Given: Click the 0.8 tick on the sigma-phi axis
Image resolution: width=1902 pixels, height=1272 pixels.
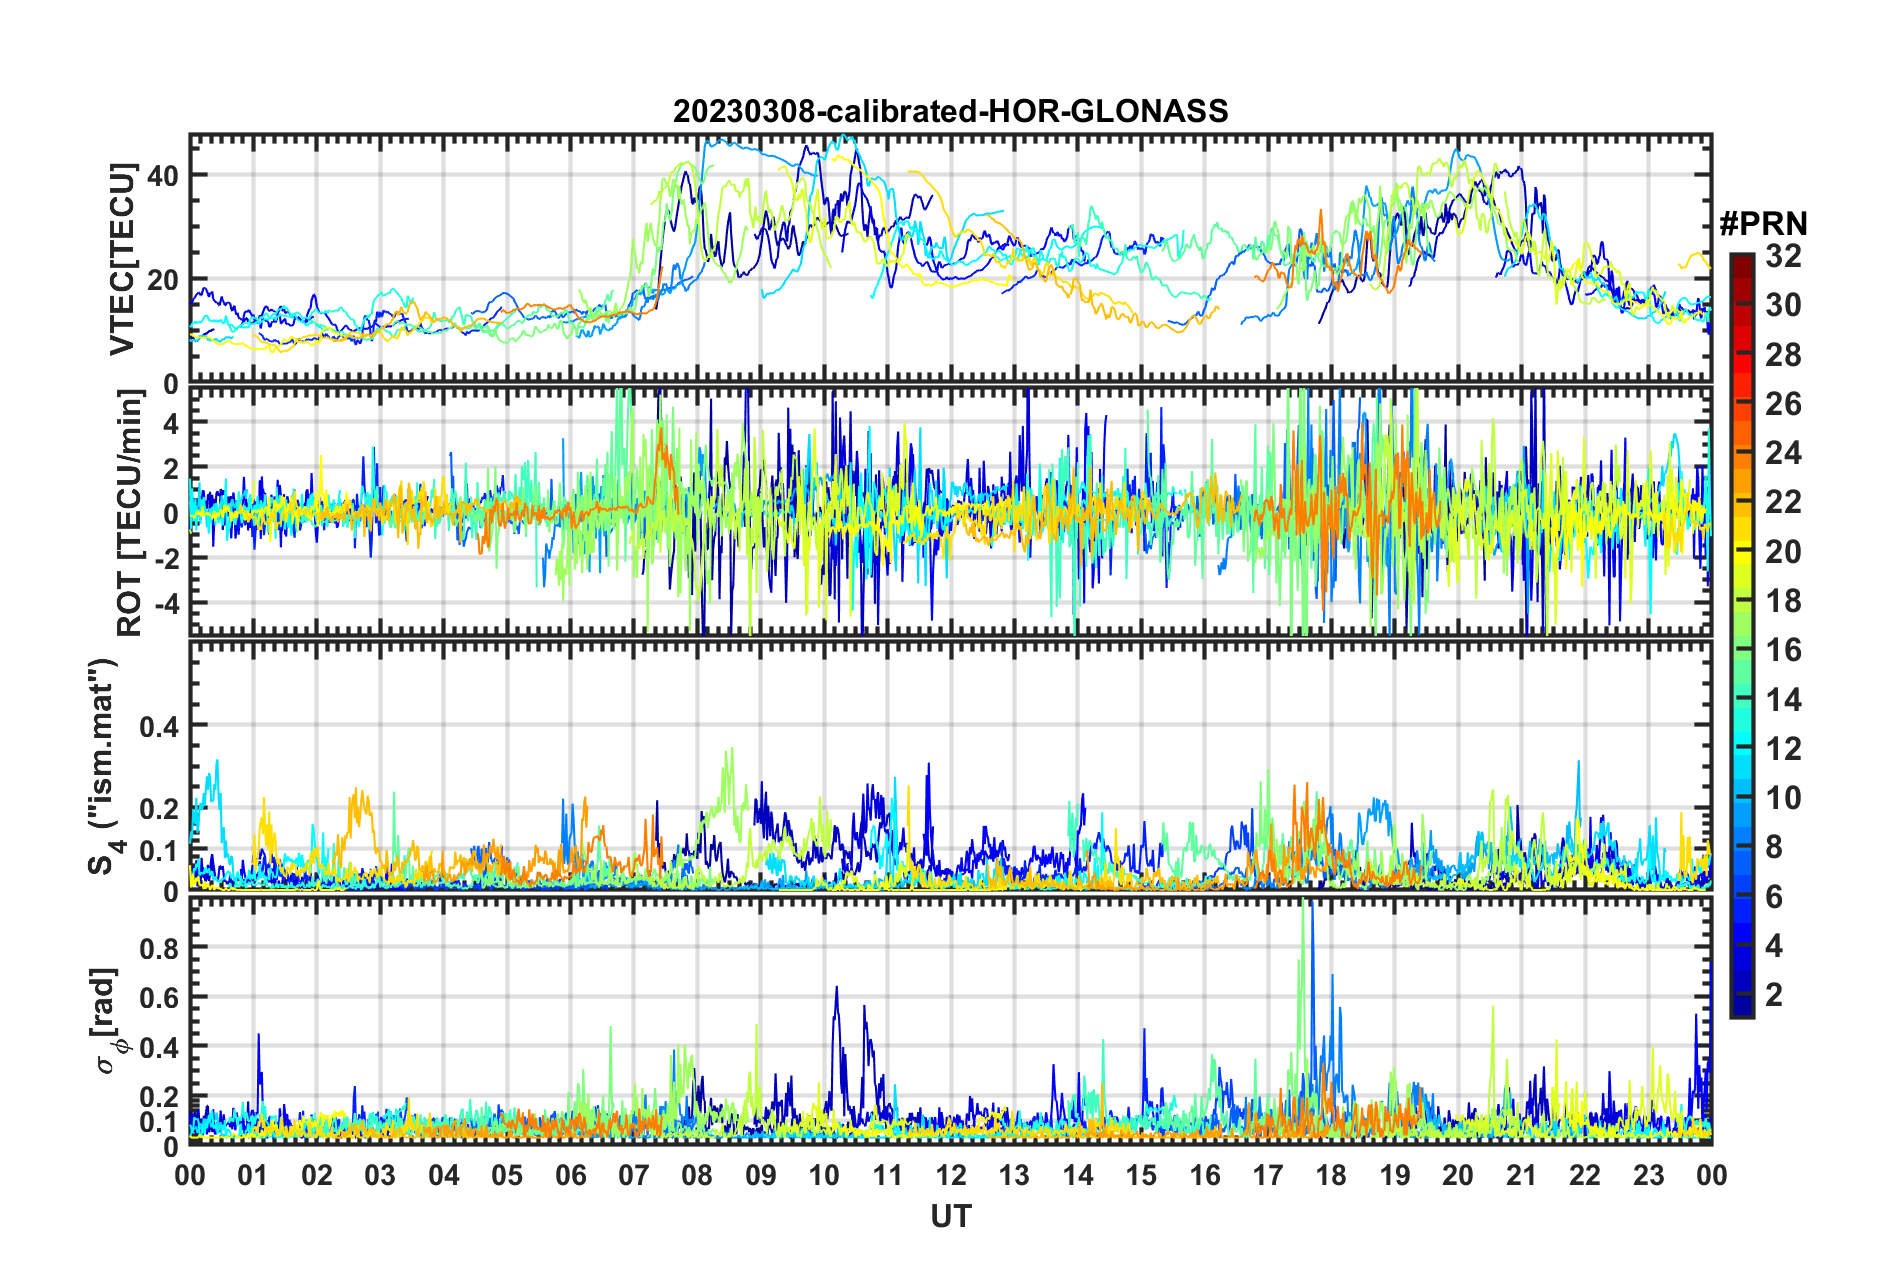Looking at the screenshot, I should [x=159, y=947].
